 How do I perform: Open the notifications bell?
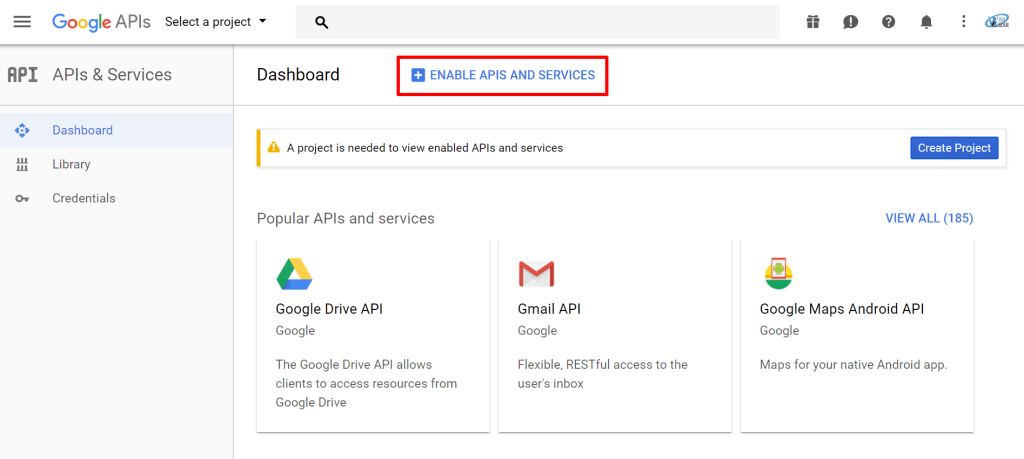coord(926,22)
